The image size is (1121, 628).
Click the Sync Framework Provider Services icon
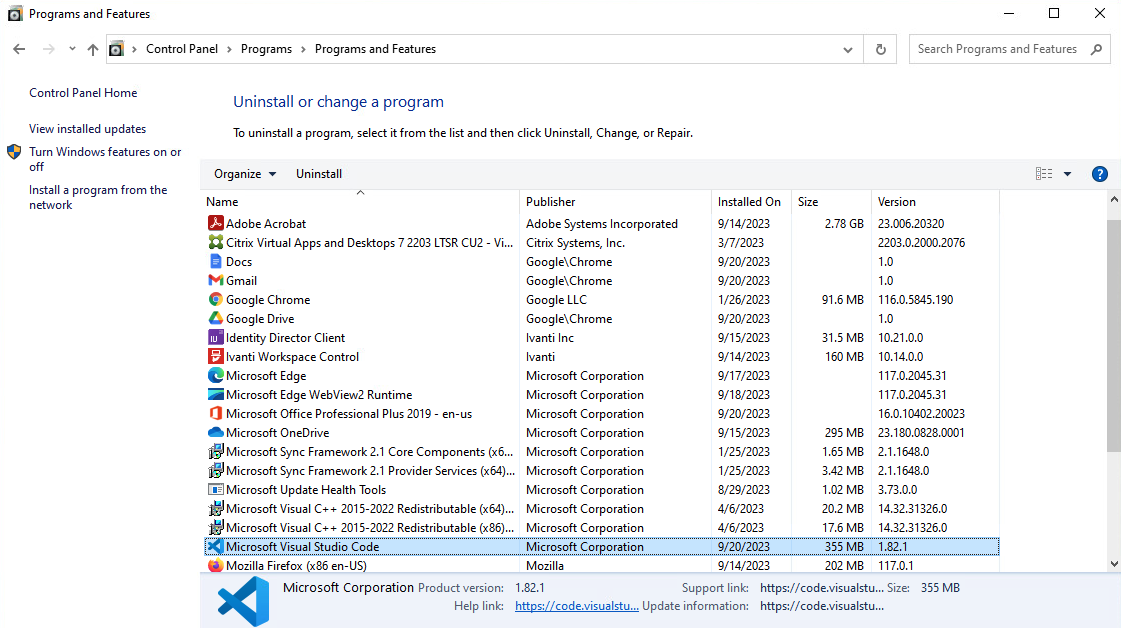click(215, 470)
